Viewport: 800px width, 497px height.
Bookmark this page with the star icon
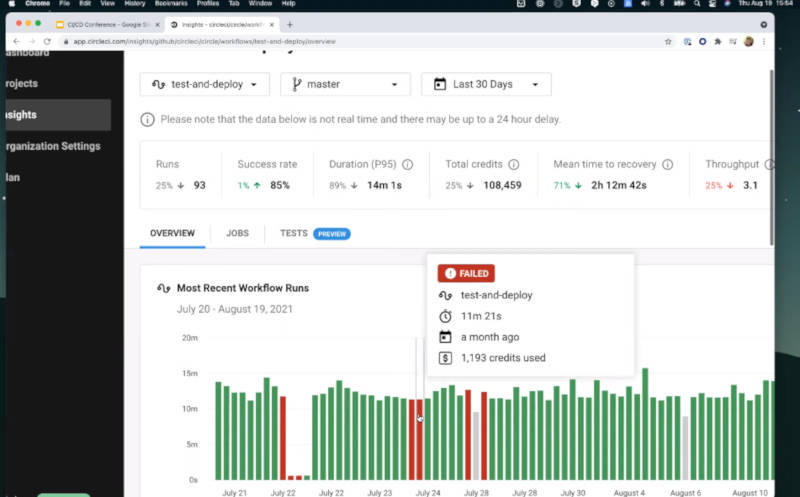click(668, 41)
